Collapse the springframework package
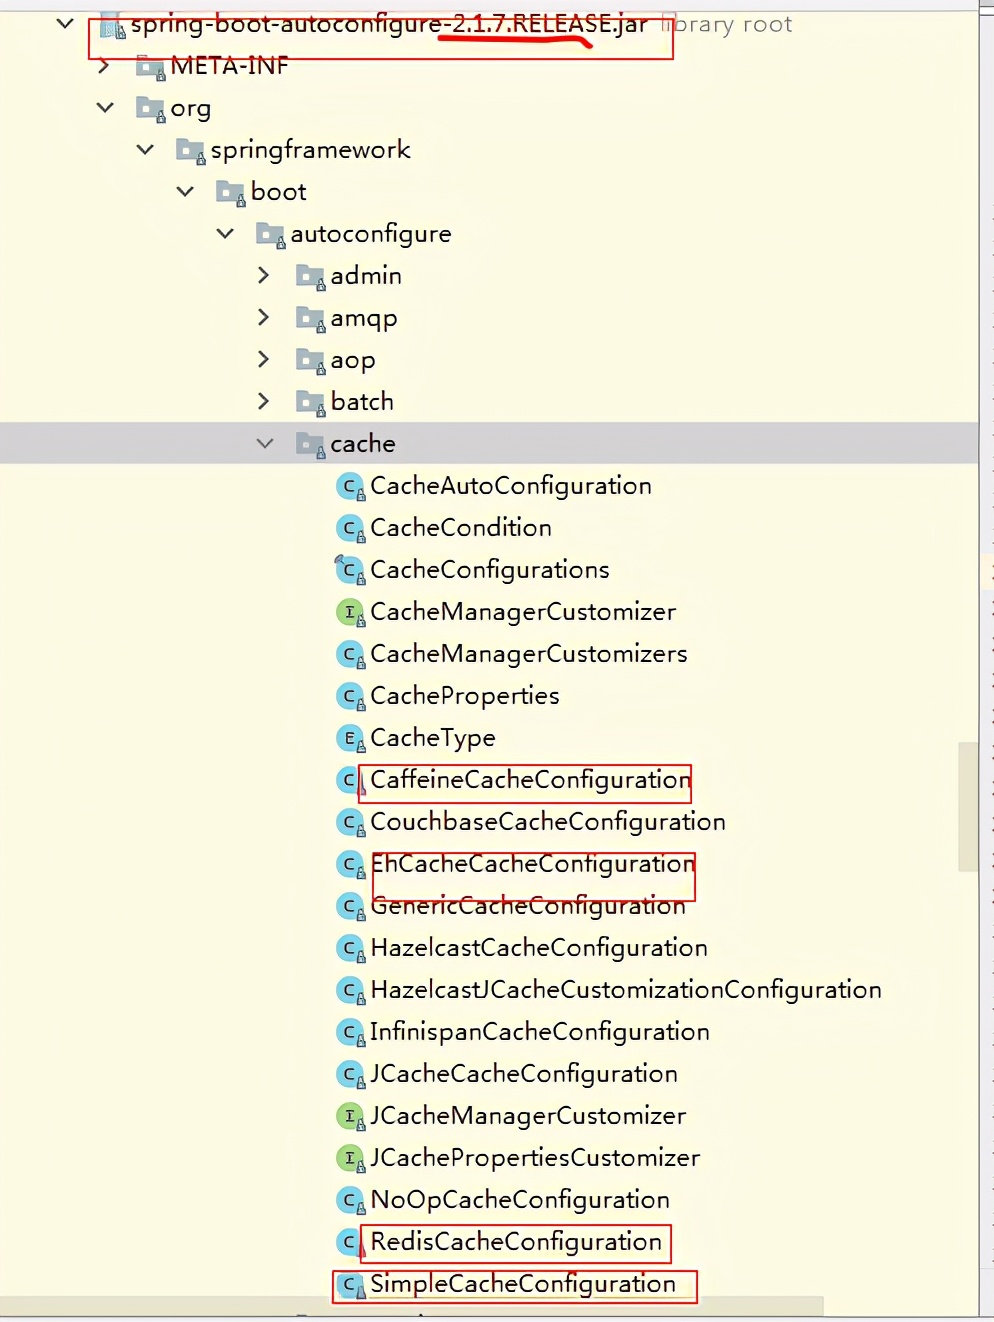Screen dimensions: 994x1322 coord(145,149)
